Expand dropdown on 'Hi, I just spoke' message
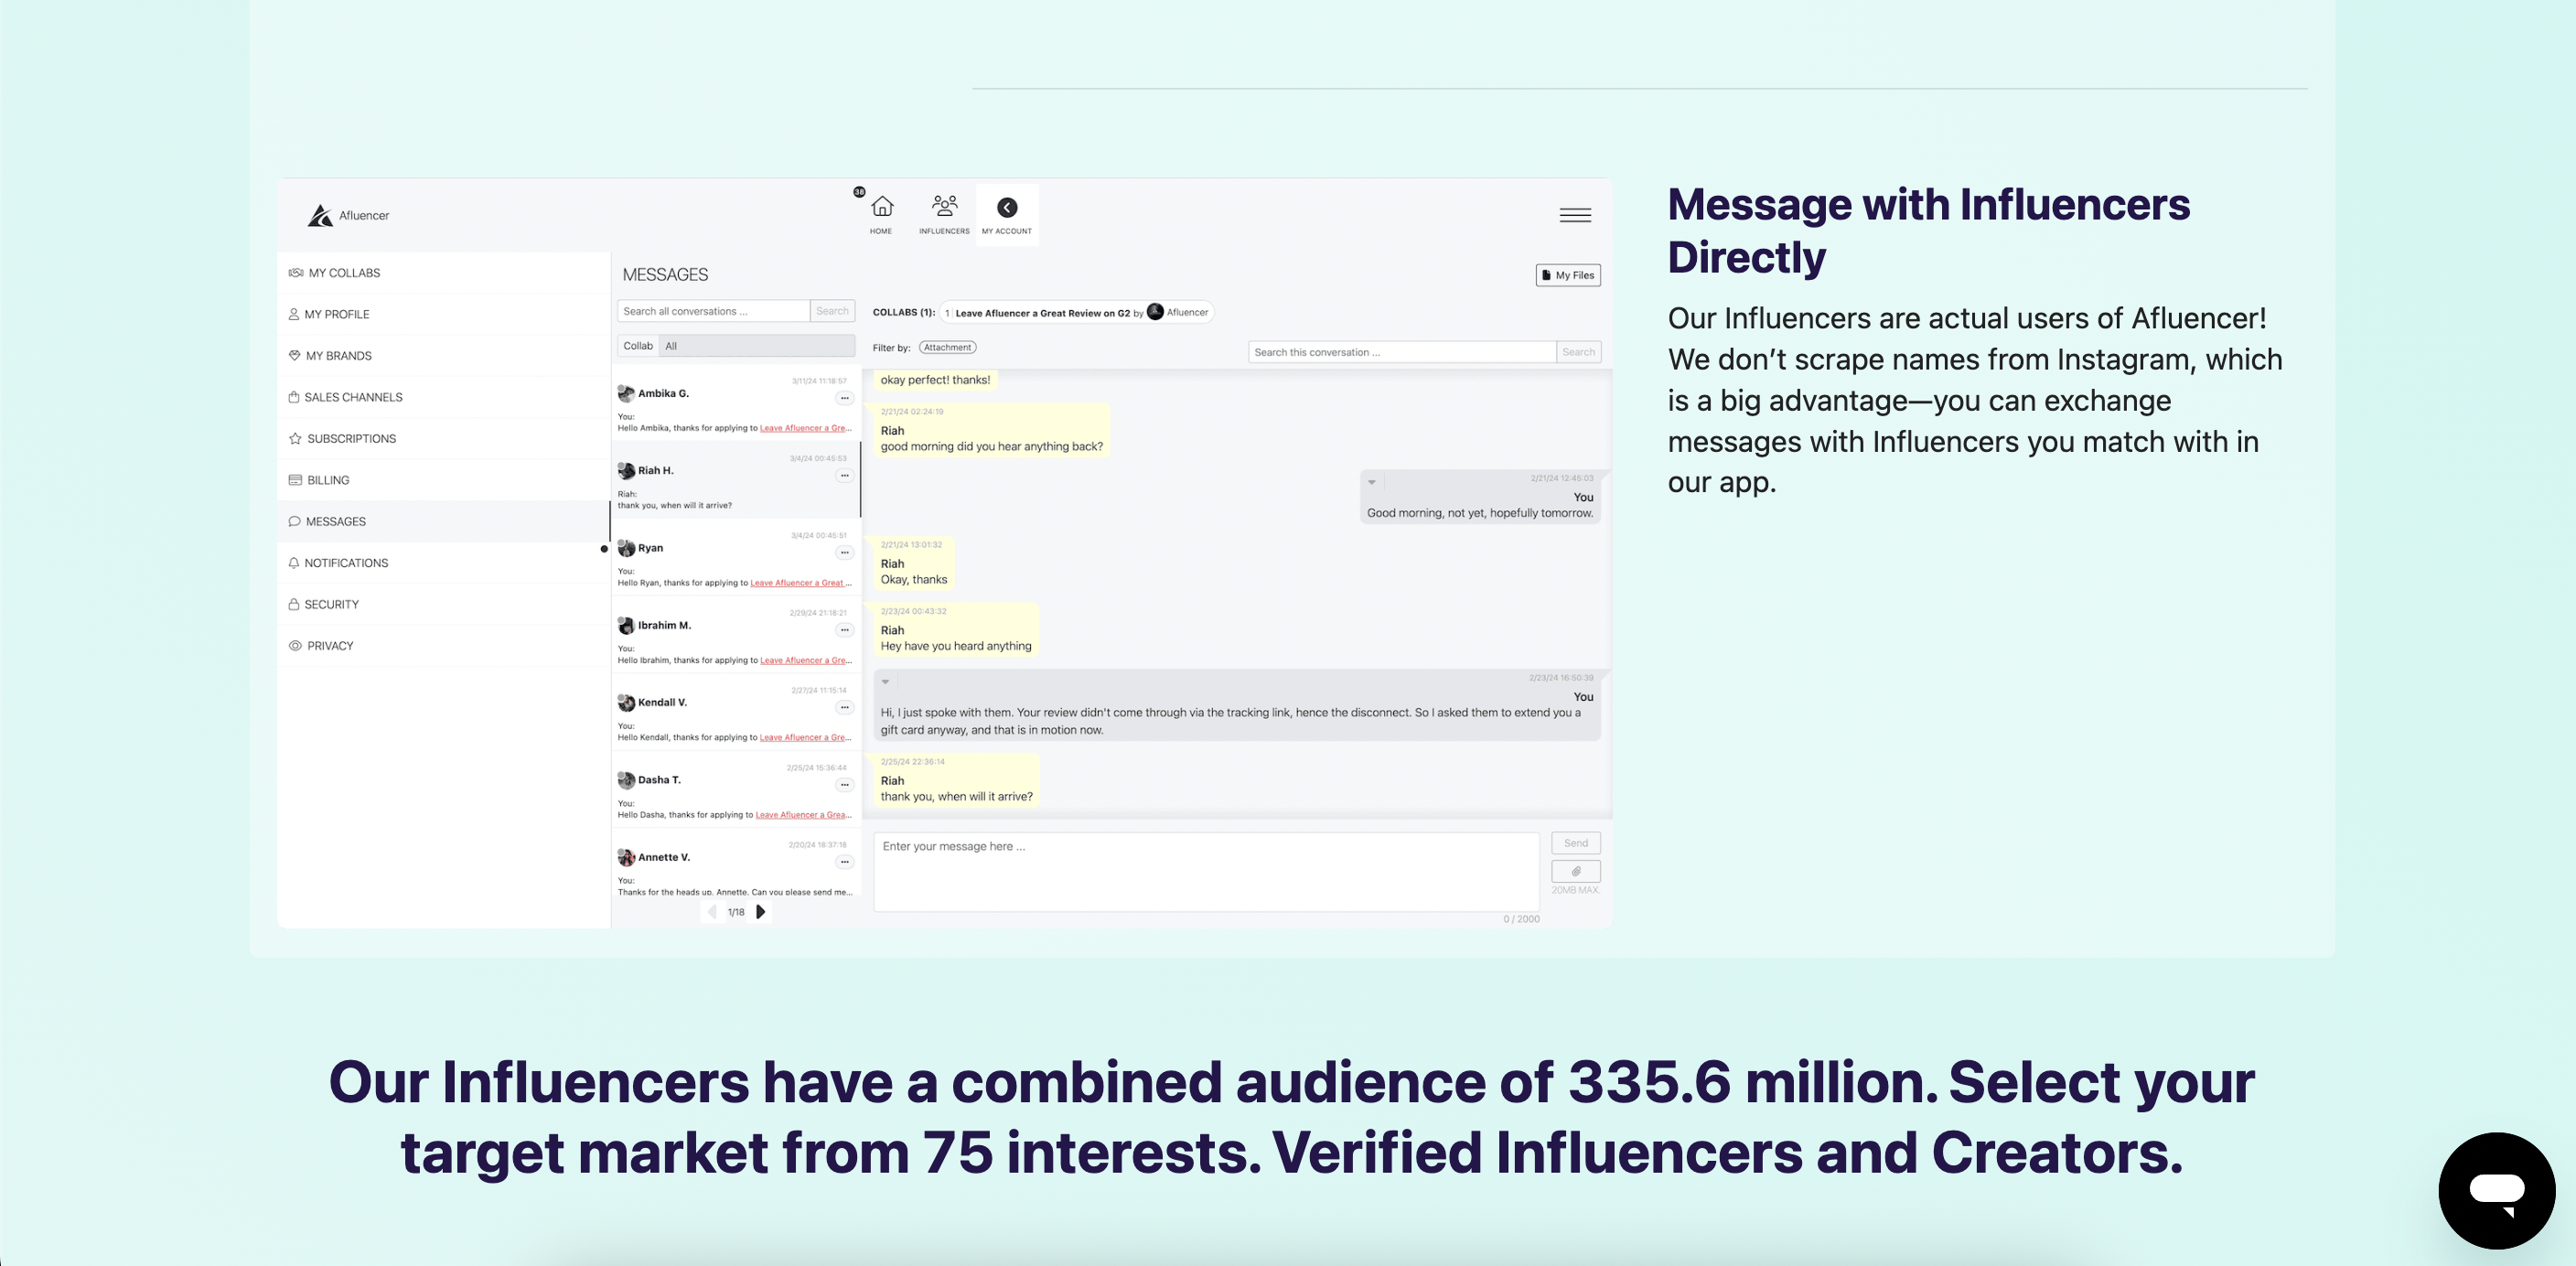 tap(885, 682)
